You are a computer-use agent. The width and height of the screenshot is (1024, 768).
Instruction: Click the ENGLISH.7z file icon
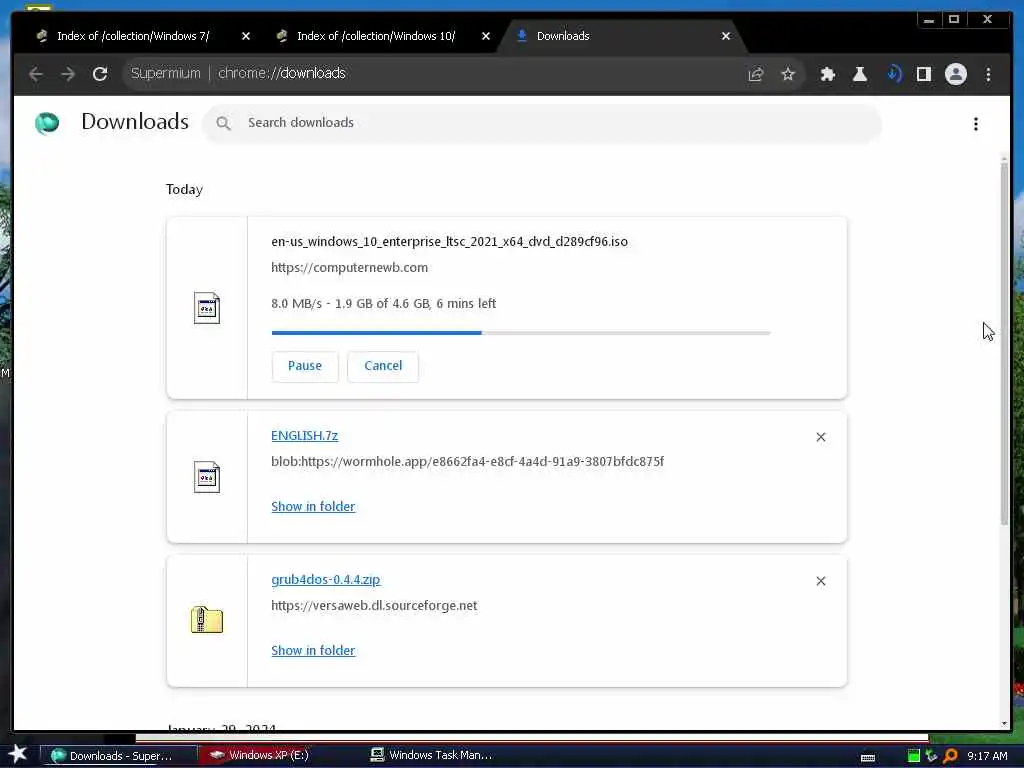pyautogui.click(x=207, y=477)
